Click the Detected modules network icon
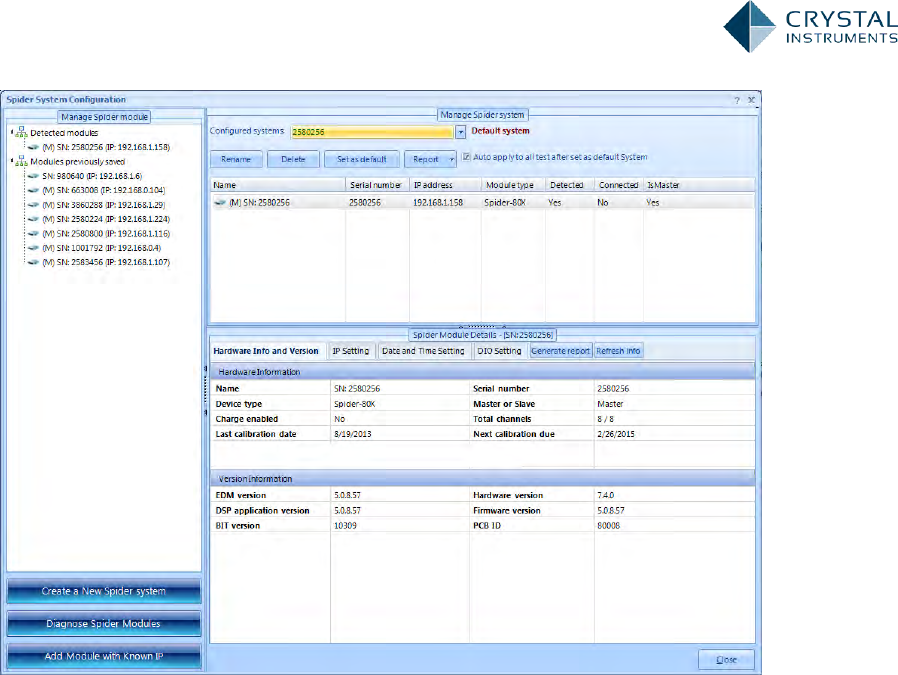The height and width of the screenshot is (675, 898). point(21,132)
